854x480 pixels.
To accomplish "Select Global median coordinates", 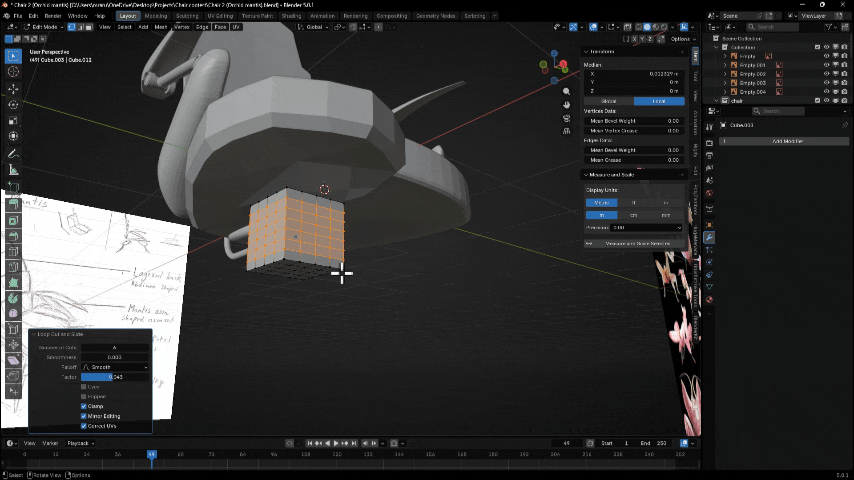I will (x=609, y=101).
